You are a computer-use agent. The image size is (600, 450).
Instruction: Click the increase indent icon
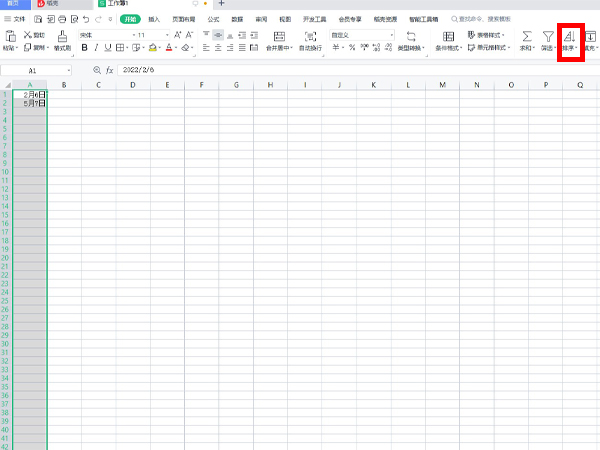click(x=254, y=35)
